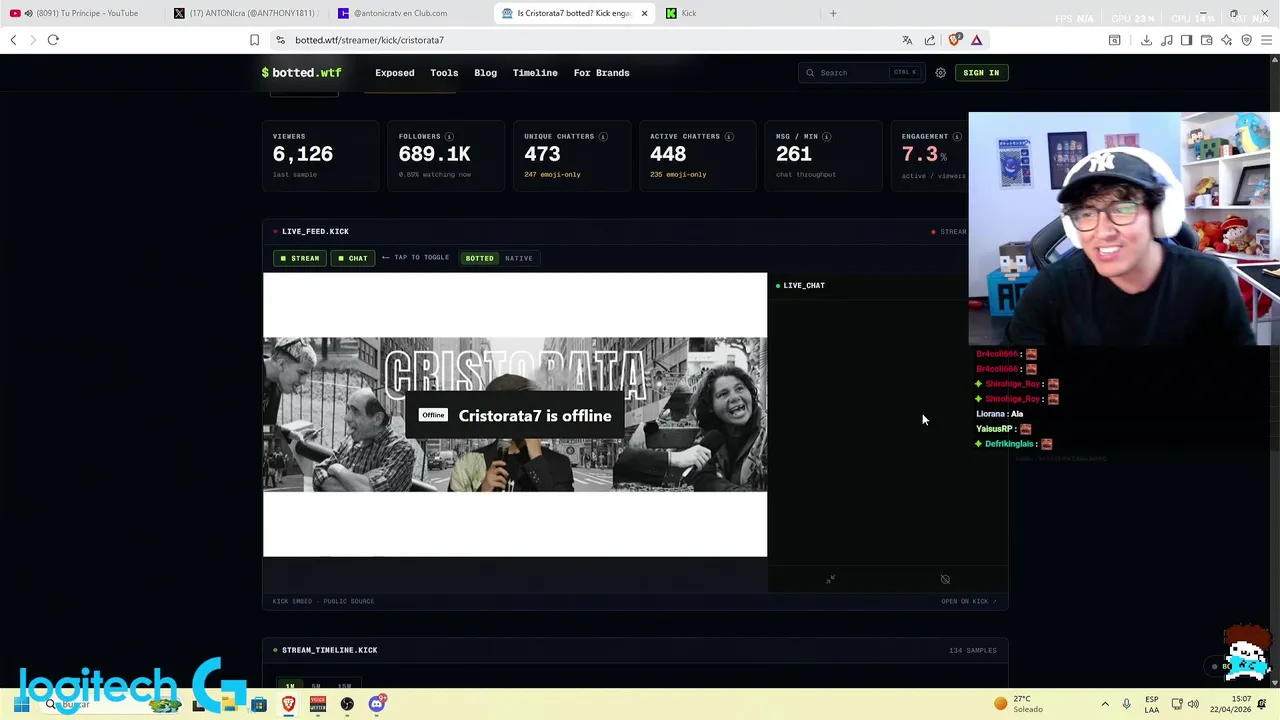Toggle the CHAT panel button

coord(352,258)
